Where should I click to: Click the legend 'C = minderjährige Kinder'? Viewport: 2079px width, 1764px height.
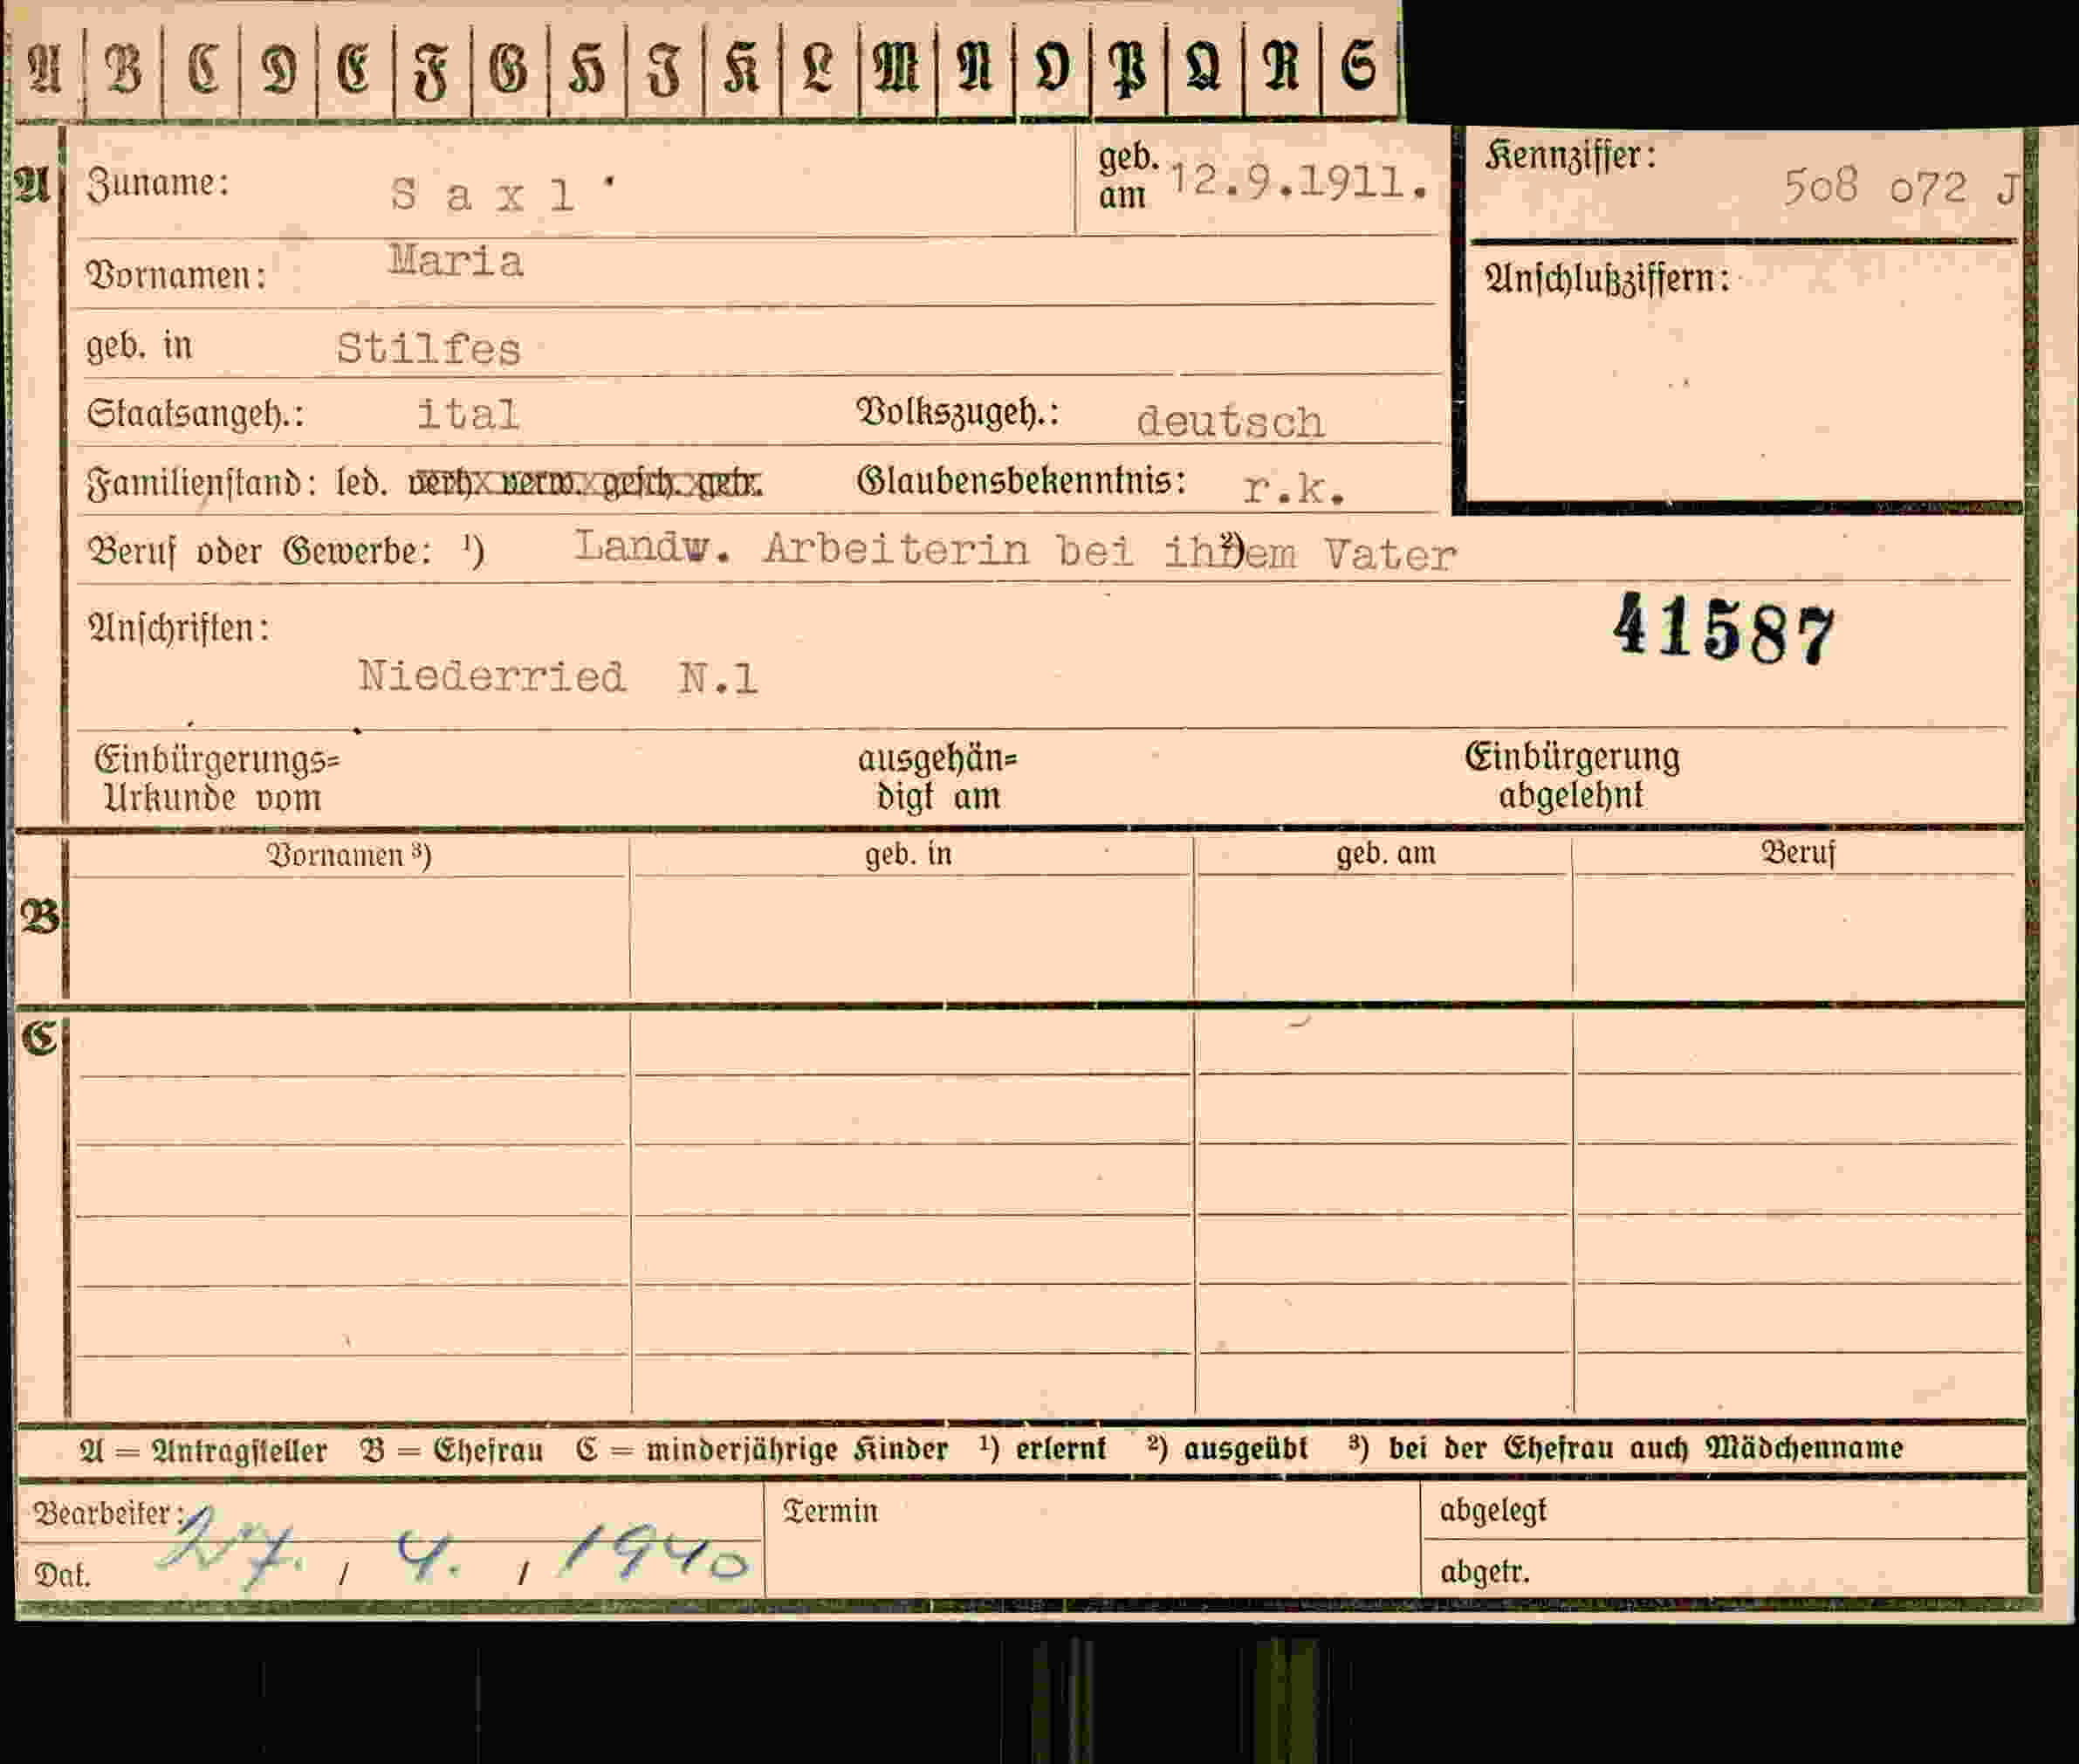point(762,1449)
